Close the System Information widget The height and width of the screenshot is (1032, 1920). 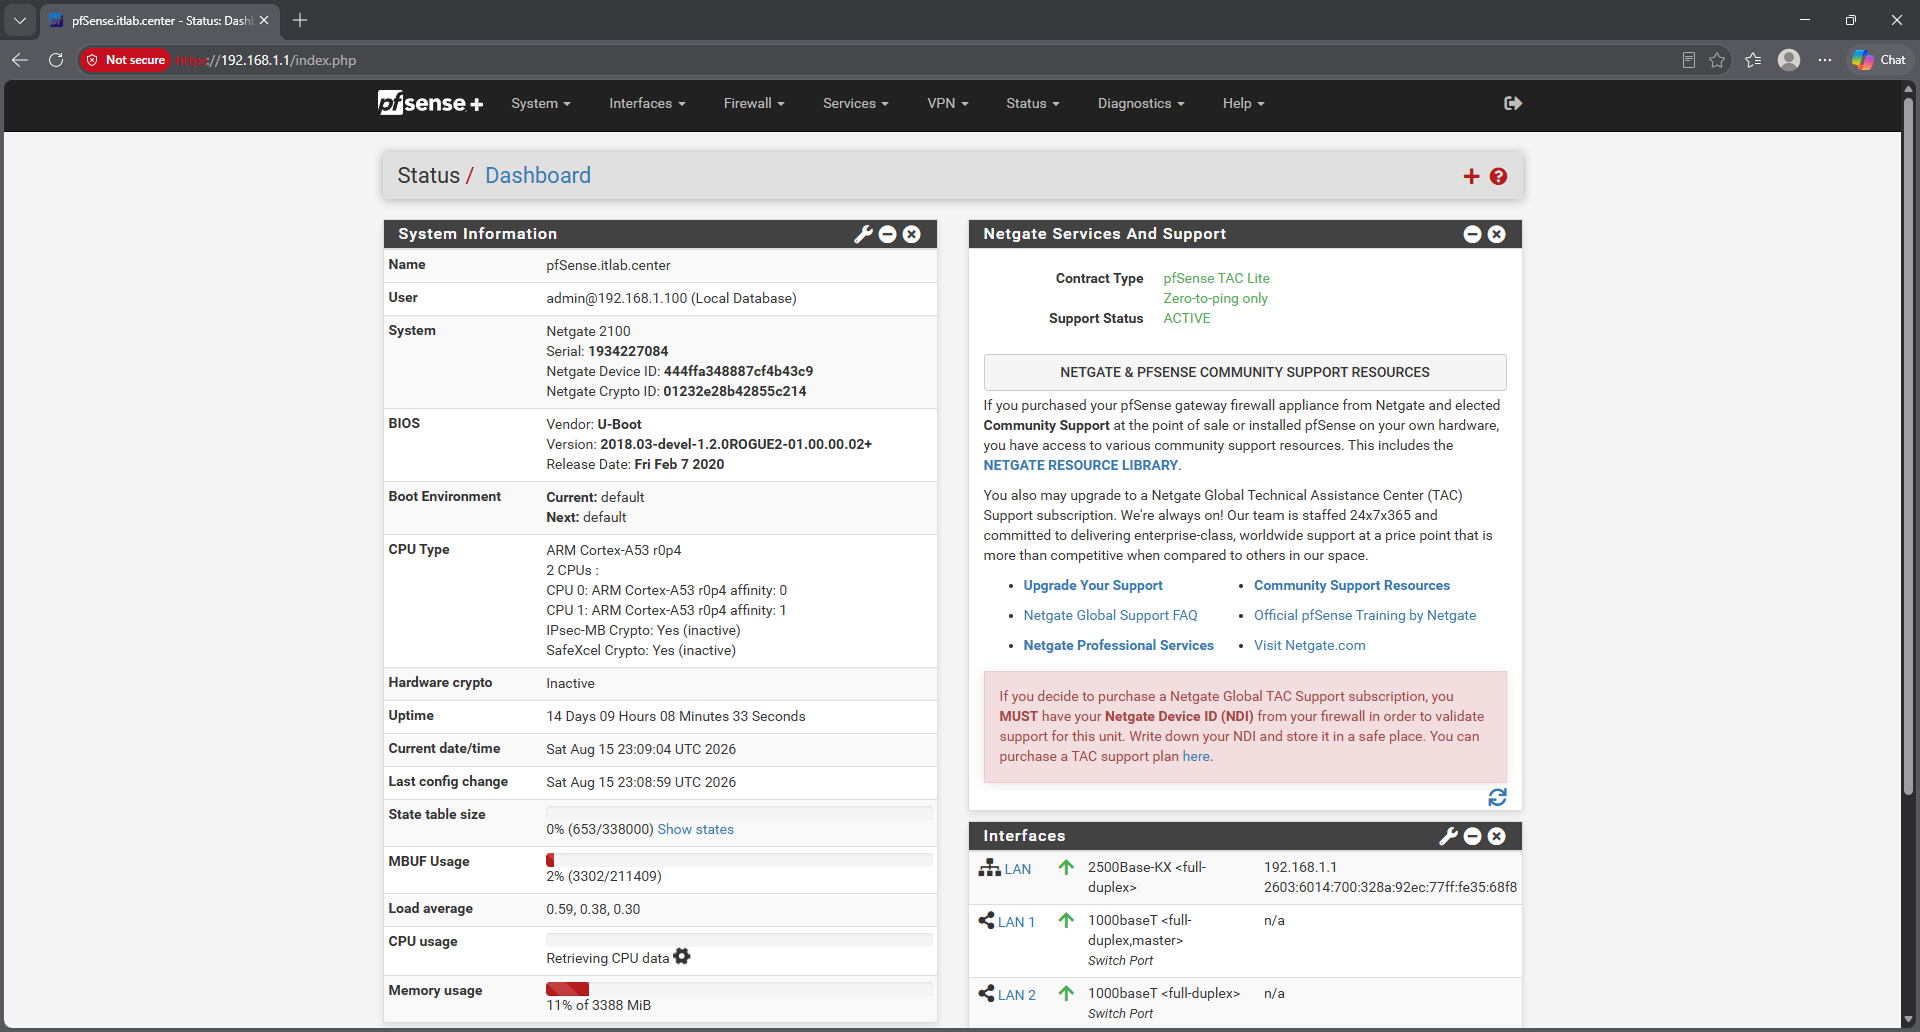[x=912, y=234]
